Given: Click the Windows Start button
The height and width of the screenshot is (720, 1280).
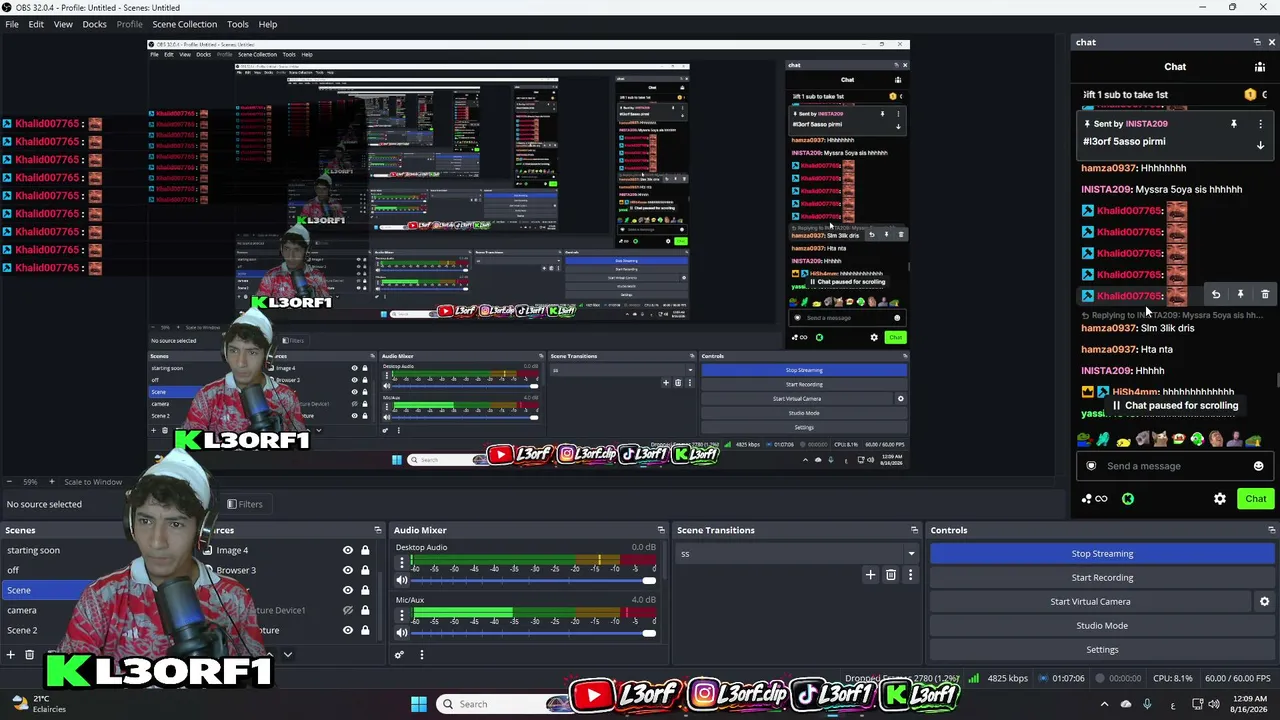Looking at the screenshot, I should point(419,704).
